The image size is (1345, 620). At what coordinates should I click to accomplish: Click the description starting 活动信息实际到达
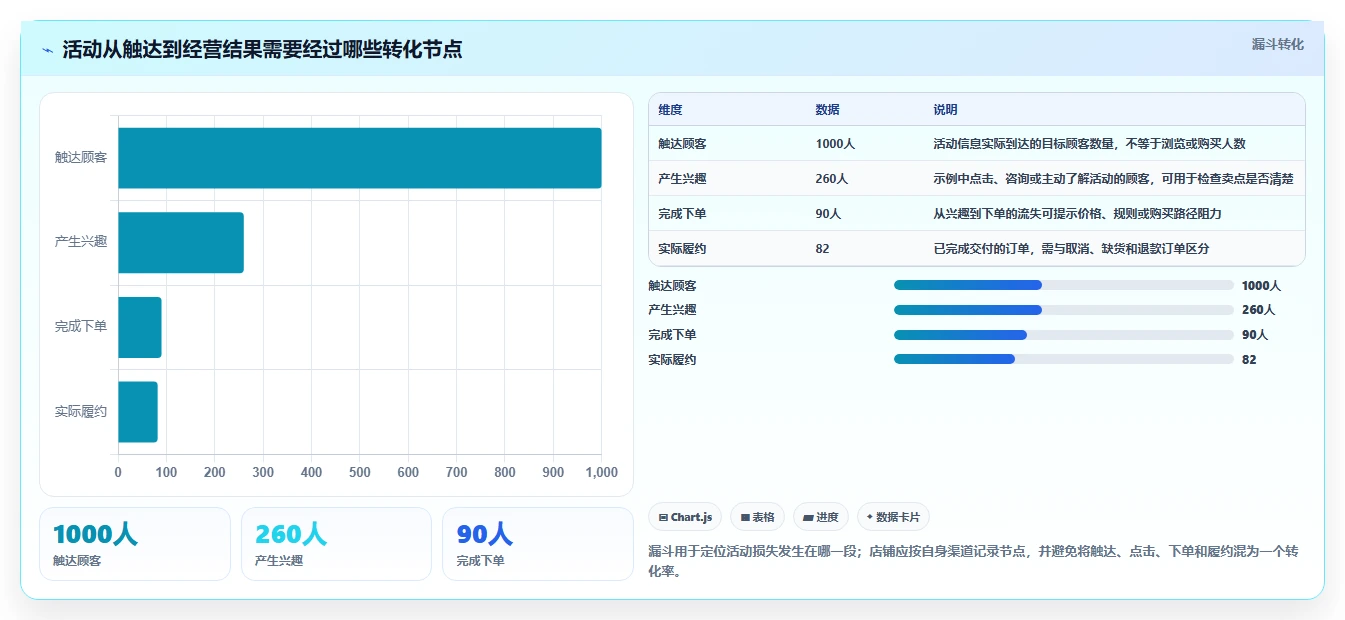coord(1089,144)
